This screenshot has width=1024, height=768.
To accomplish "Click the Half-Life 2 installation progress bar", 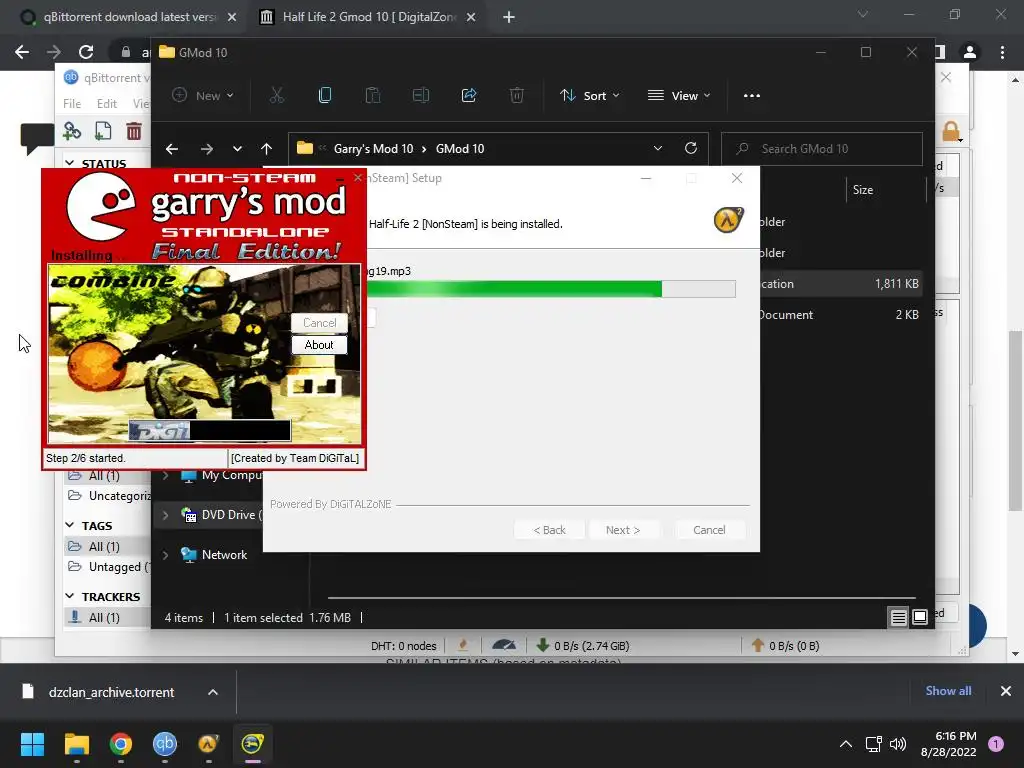I will pos(551,289).
